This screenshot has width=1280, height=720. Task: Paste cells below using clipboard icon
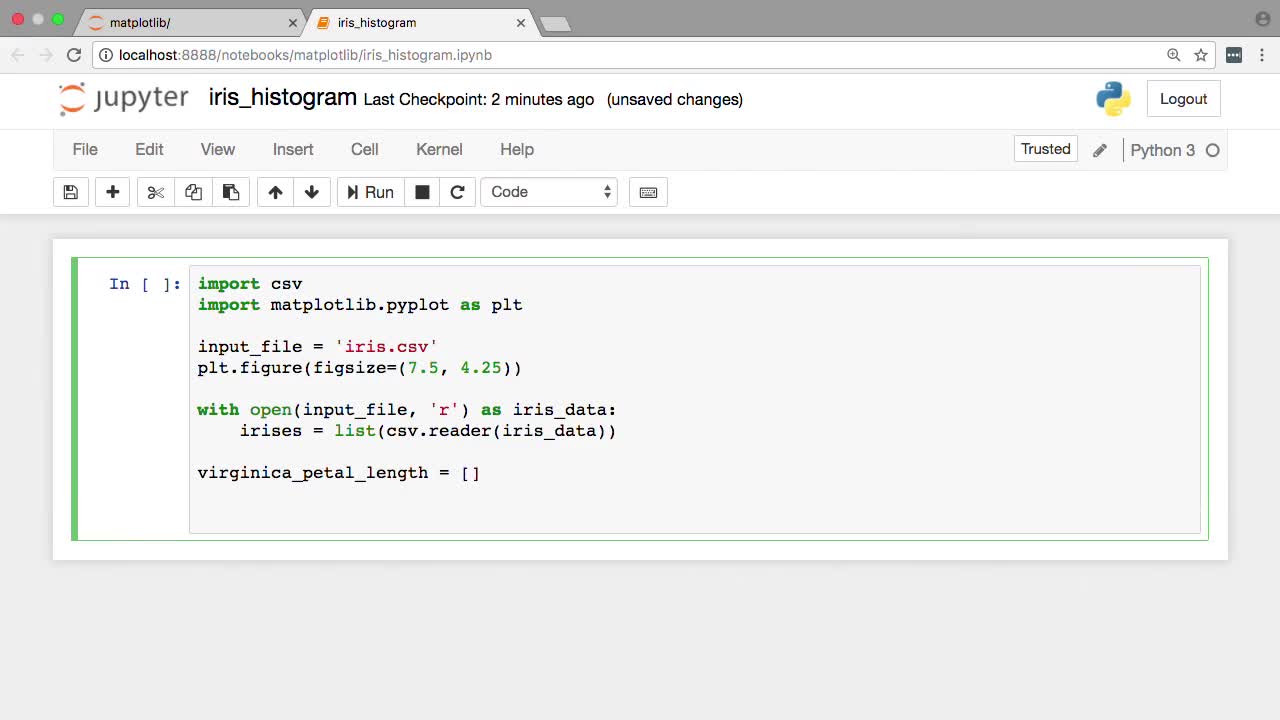pyautogui.click(x=231, y=192)
